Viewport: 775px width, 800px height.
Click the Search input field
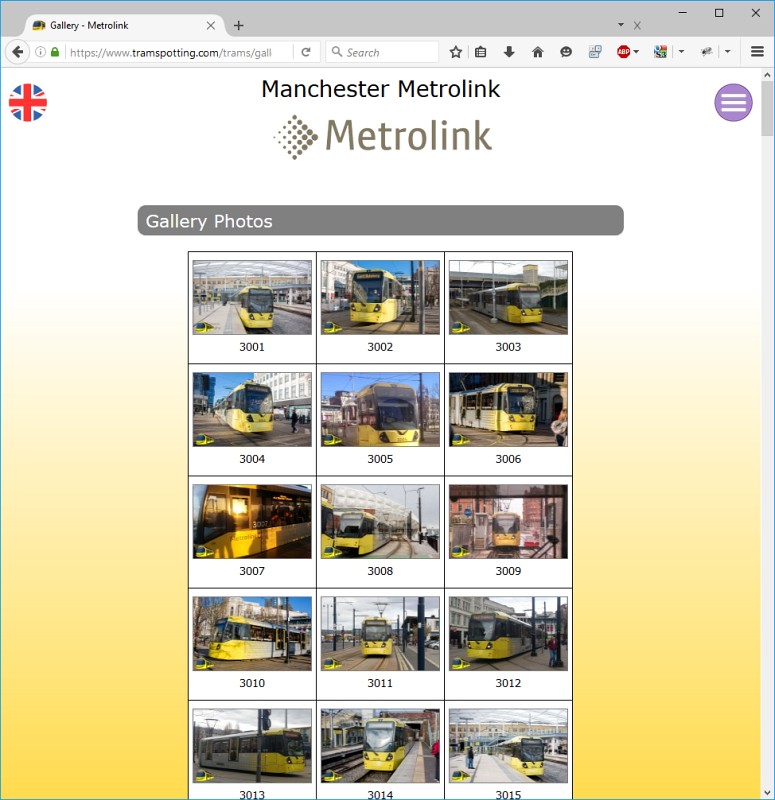382,52
